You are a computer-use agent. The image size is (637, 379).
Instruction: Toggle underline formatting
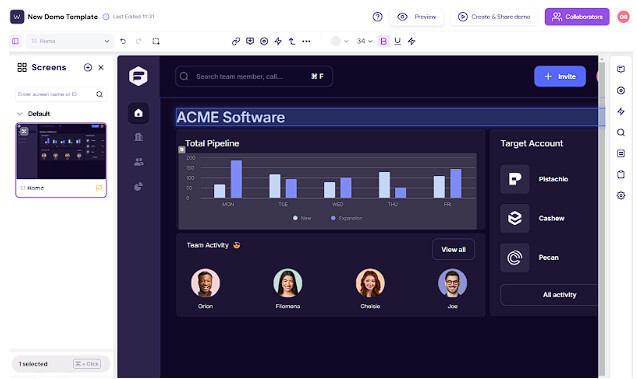[x=398, y=41]
